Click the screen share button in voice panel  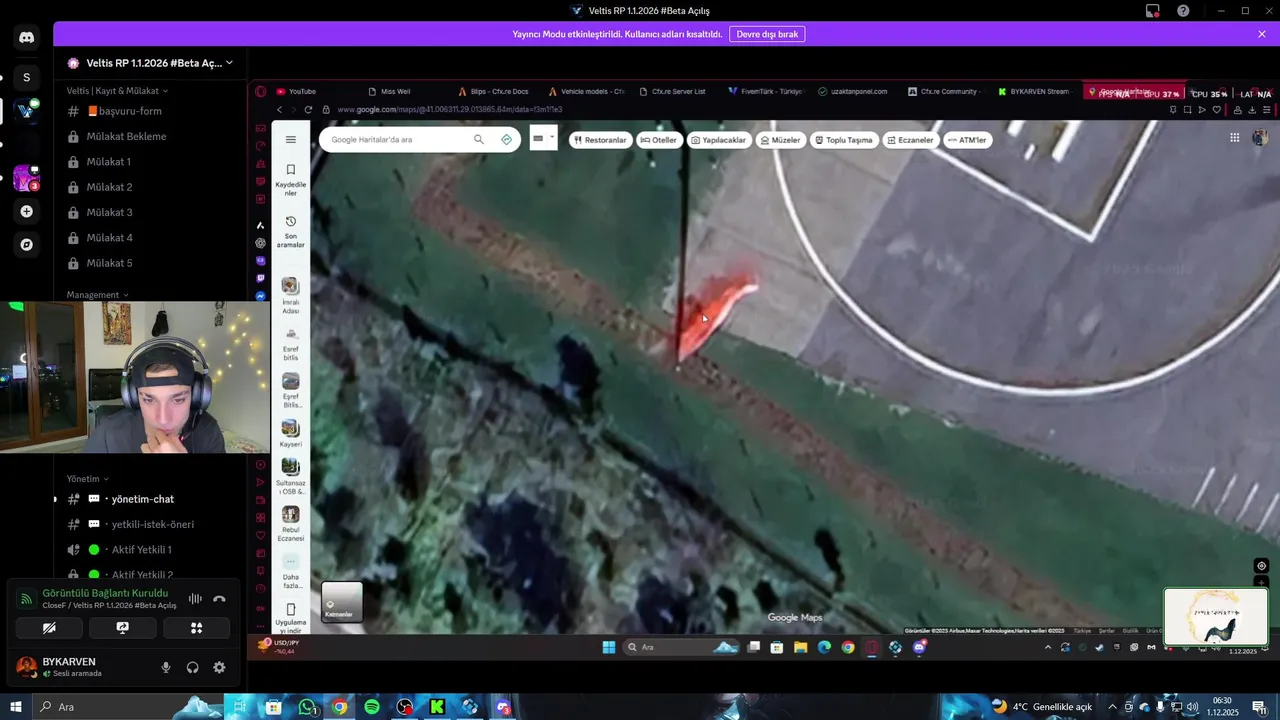122,628
